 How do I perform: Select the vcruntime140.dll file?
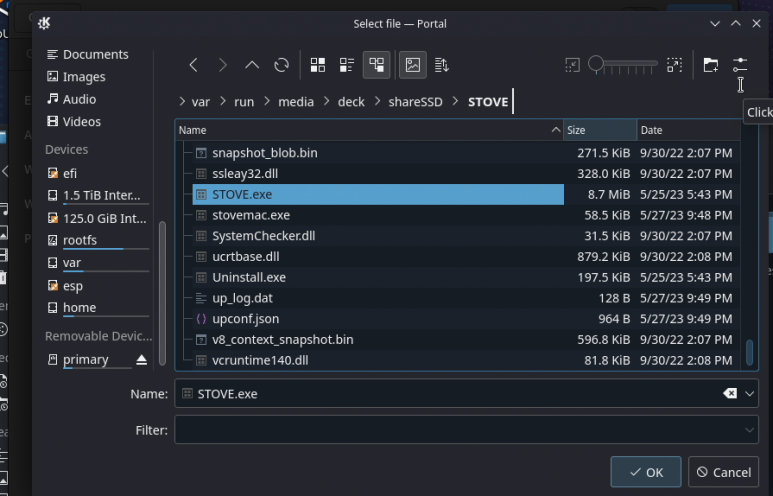point(260,360)
